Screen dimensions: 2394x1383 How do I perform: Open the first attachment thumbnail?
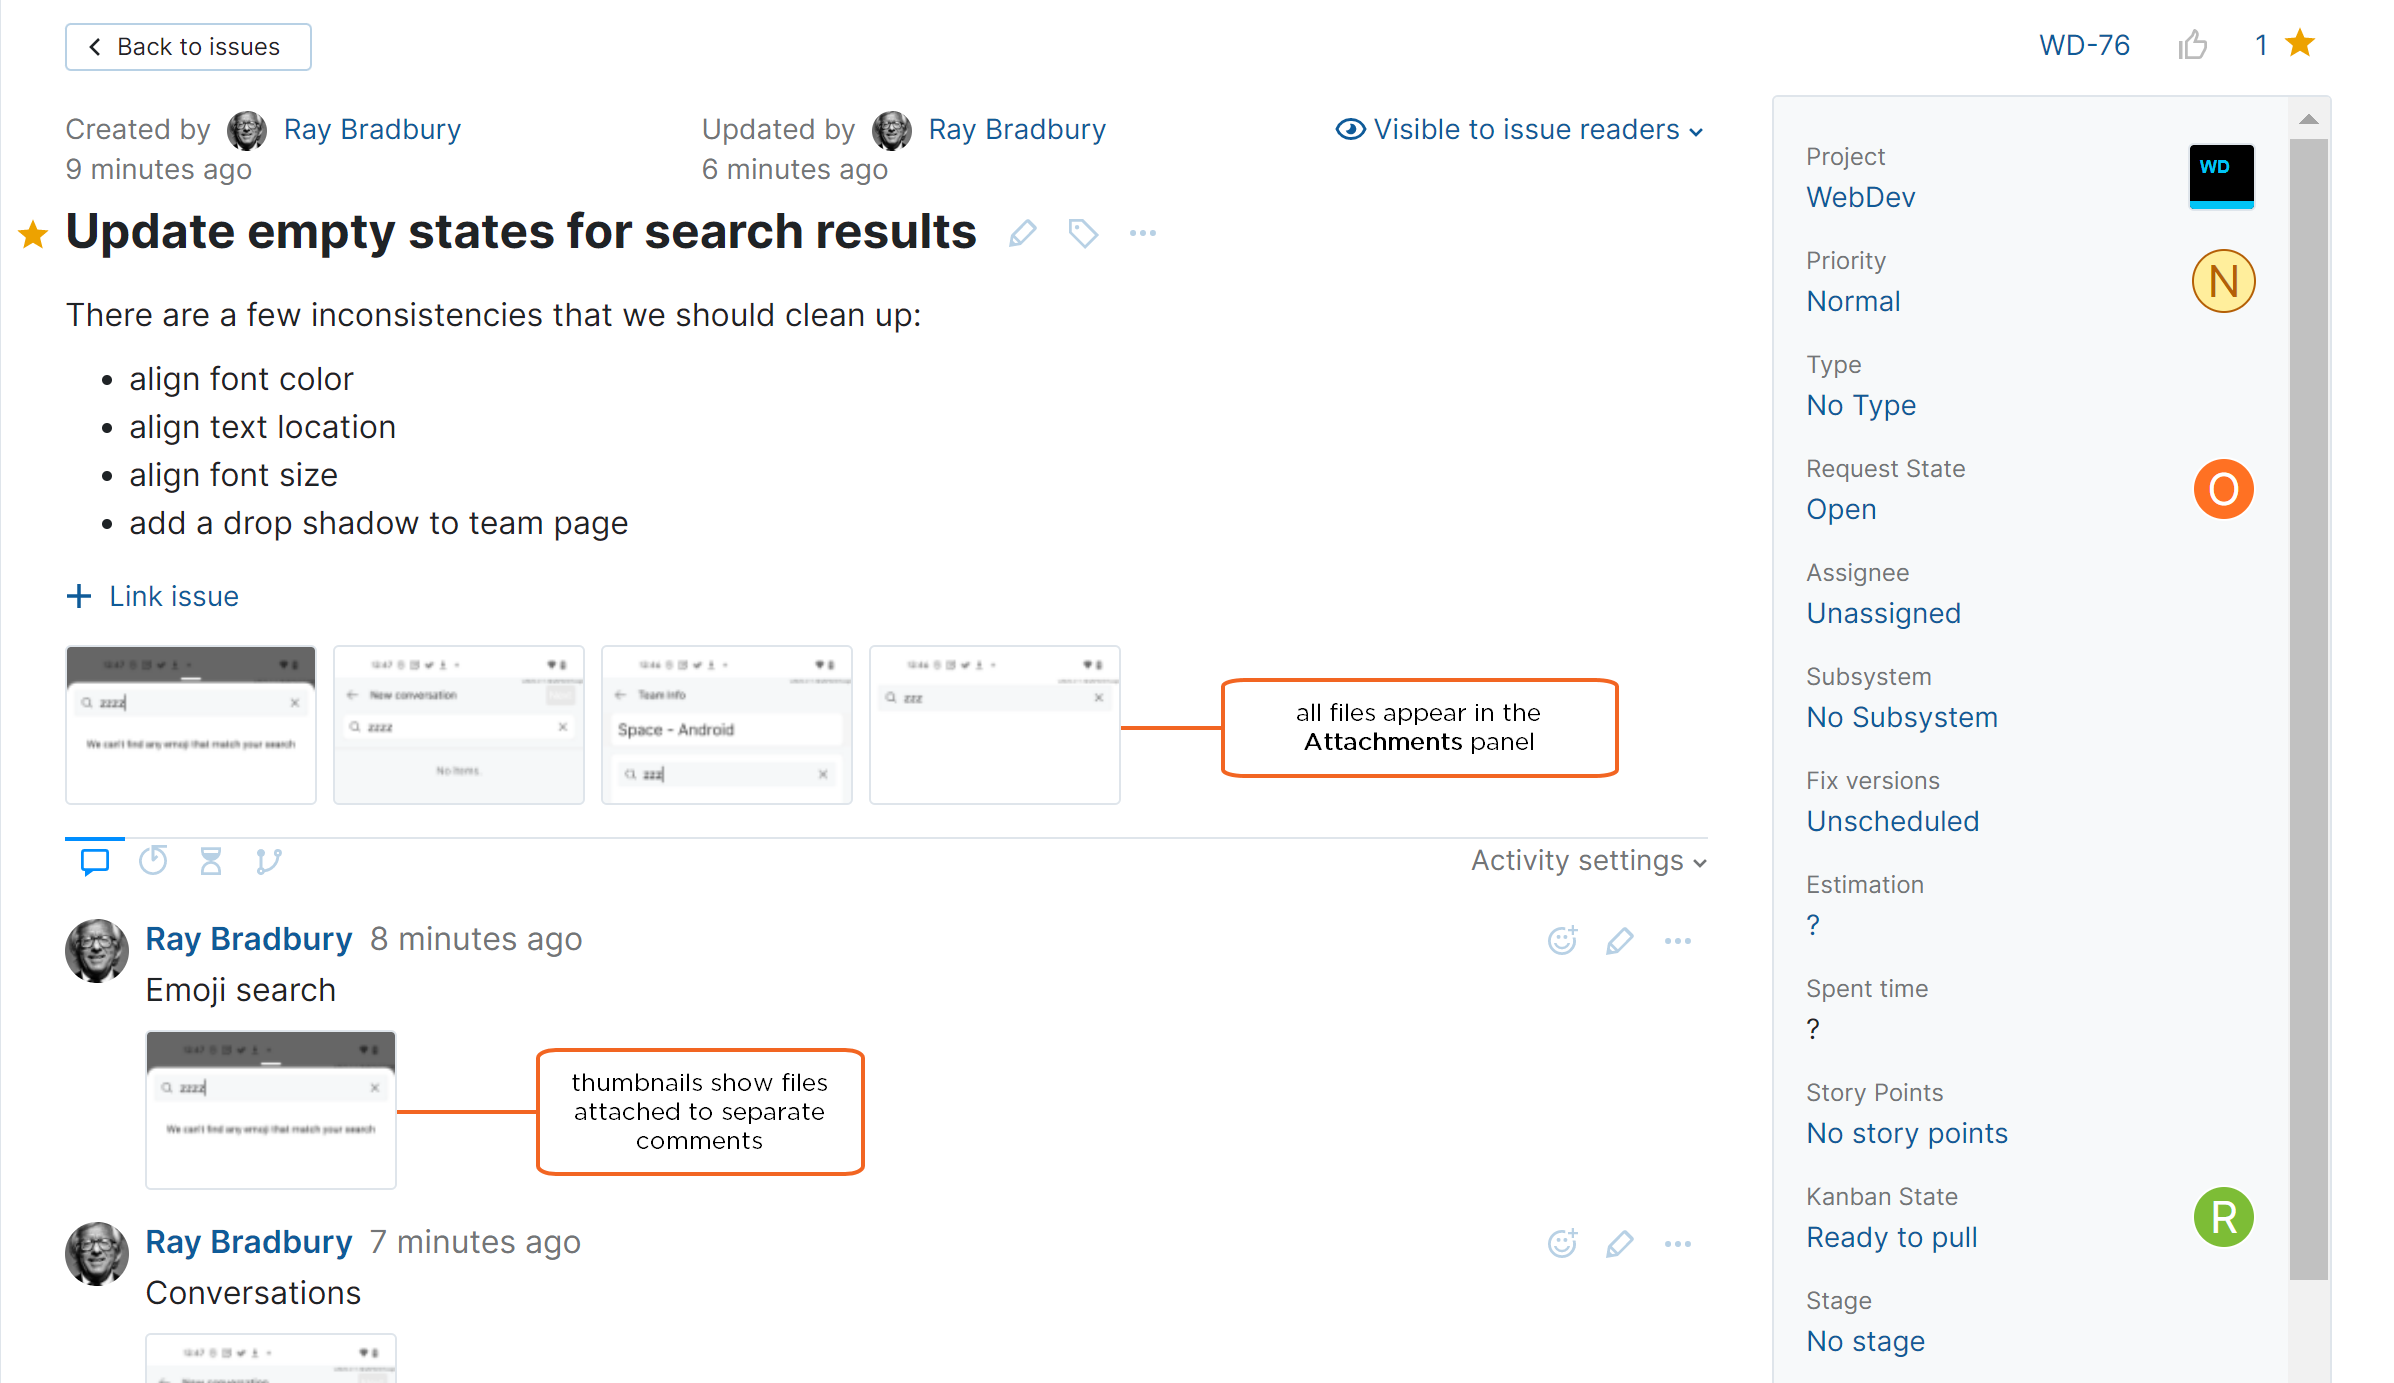coord(190,723)
